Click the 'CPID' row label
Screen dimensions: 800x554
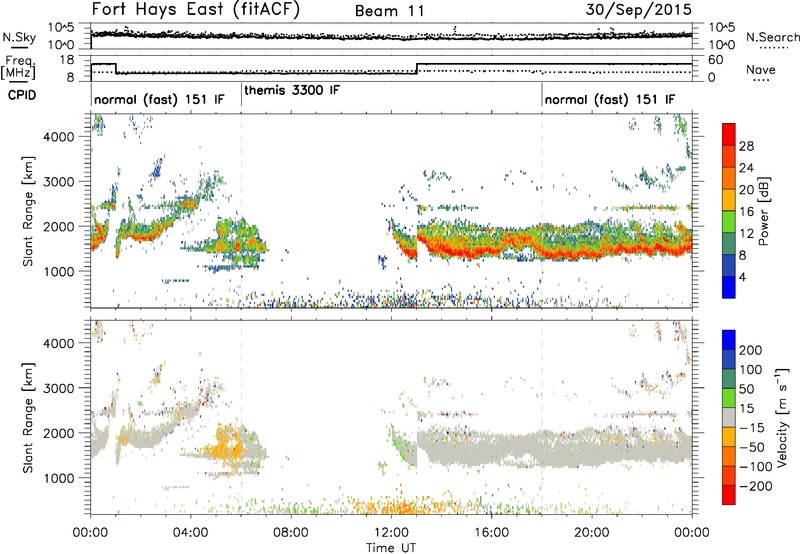(22, 95)
